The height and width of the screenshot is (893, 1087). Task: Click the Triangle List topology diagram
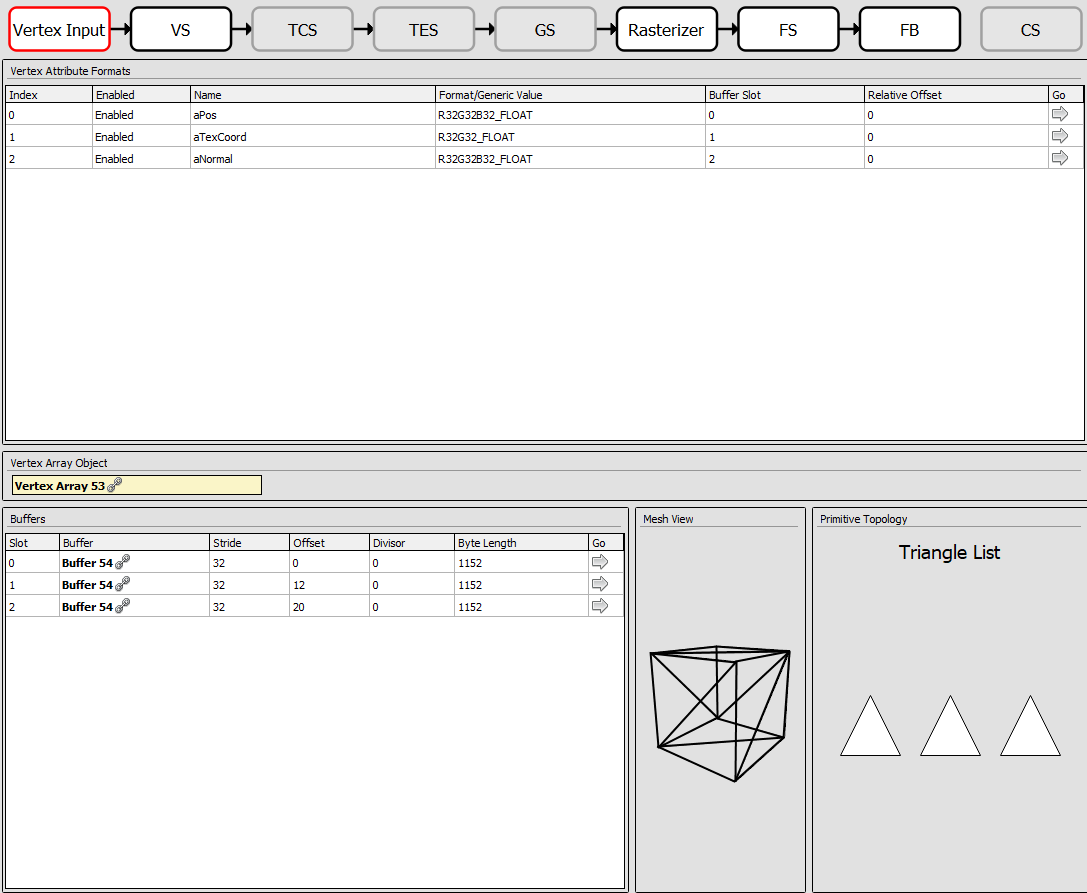tap(950, 726)
